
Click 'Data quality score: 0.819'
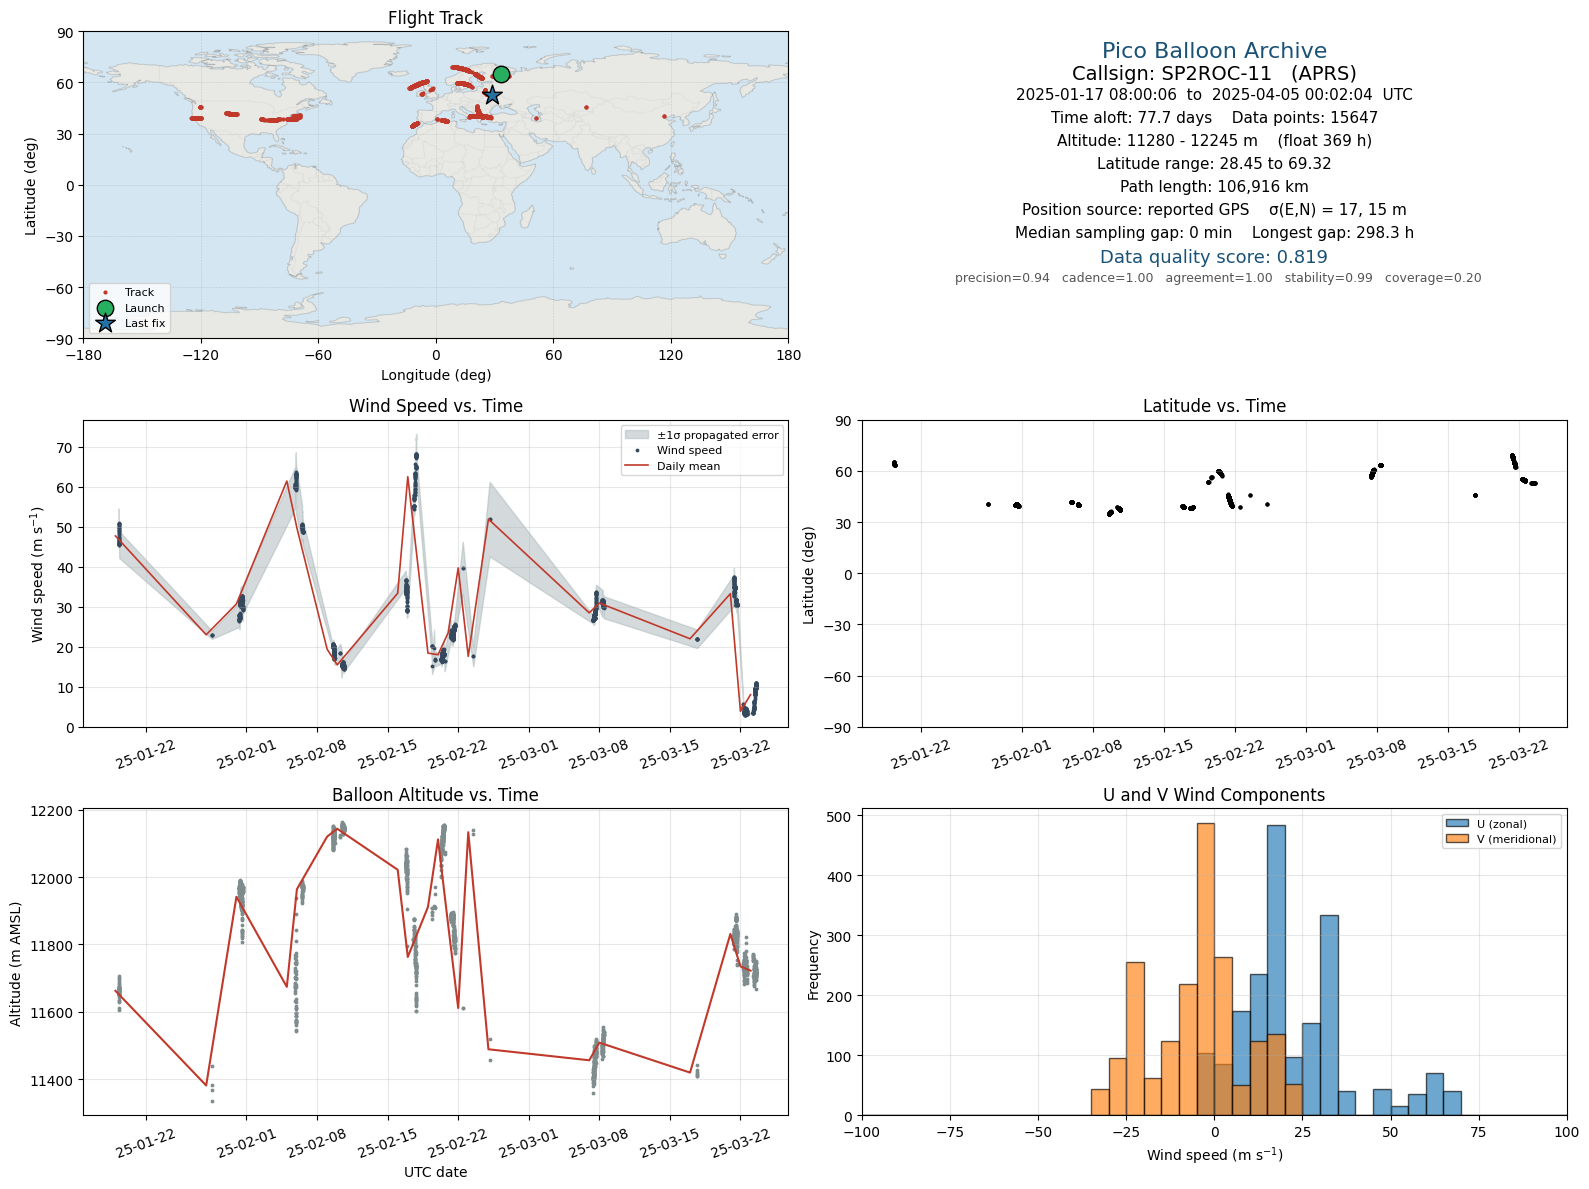click(1214, 257)
